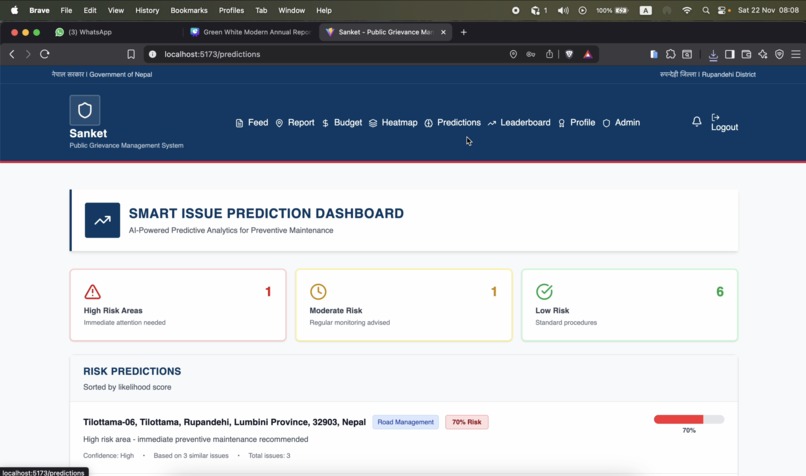
Task: Open the View menu
Action: pos(116,10)
